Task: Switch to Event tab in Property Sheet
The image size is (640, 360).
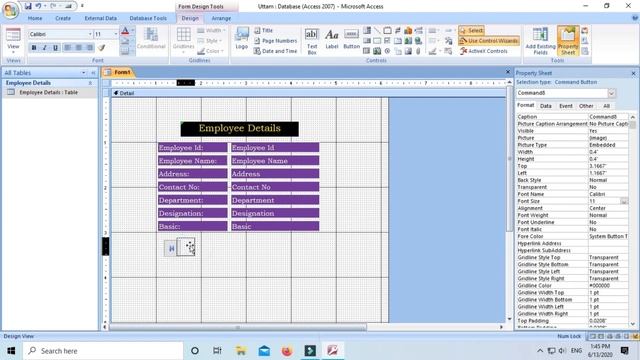Action: (566, 106)
